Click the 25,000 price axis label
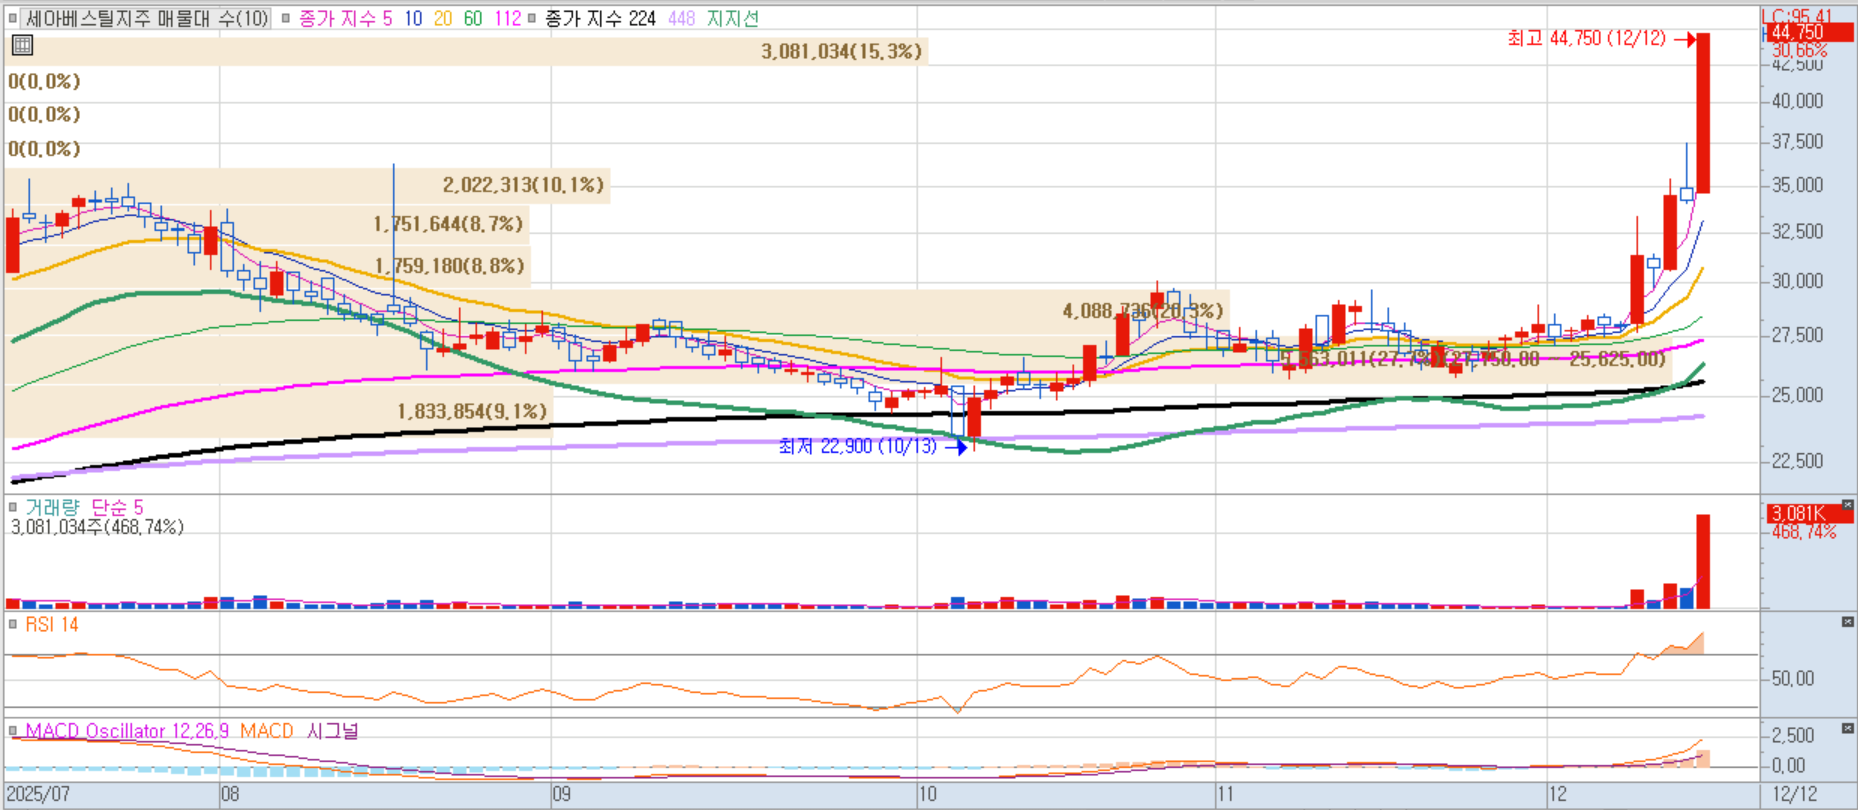The width and height of the screenshot is (1858, 810). [x=1797, y=395]
